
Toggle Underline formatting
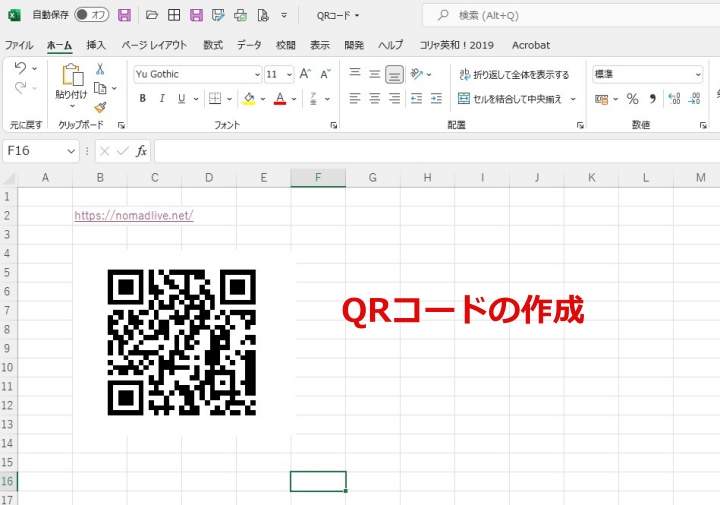181,98
